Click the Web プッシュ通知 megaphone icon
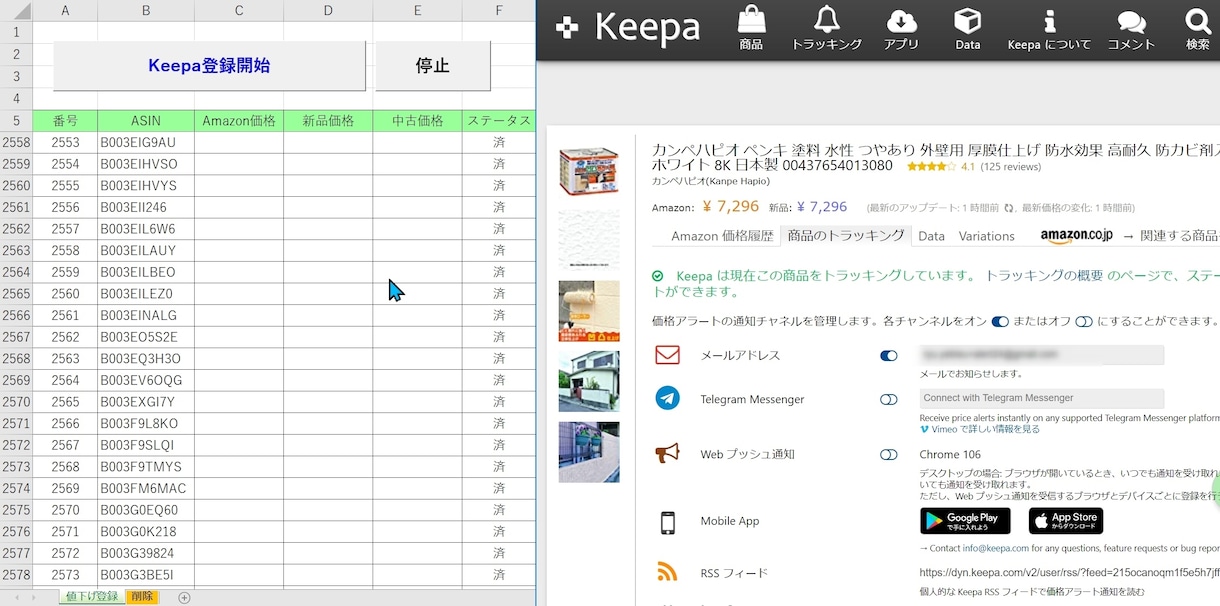This screenshot has width=1220, height=606. pos(667,454)
